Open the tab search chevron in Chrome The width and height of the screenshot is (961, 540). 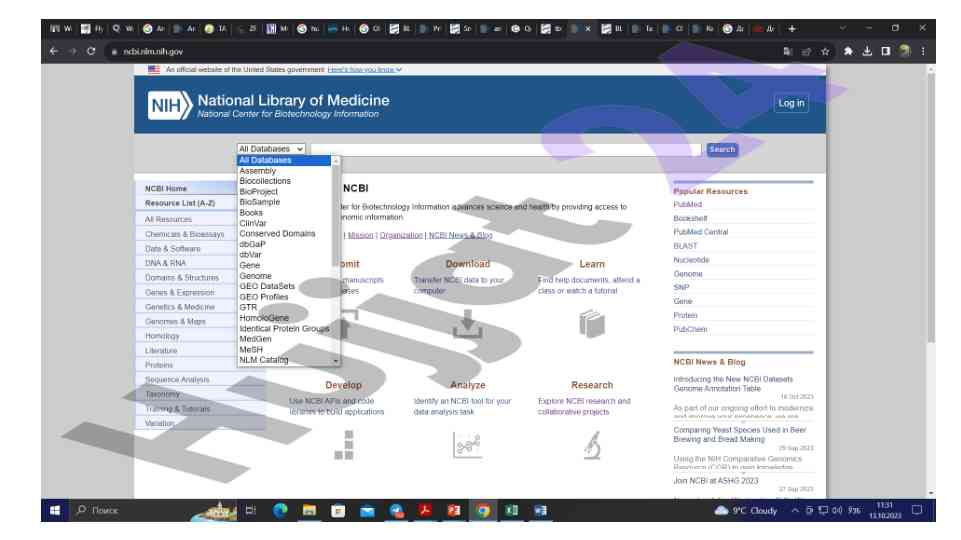pyautogui.click(x=843, y=28)
